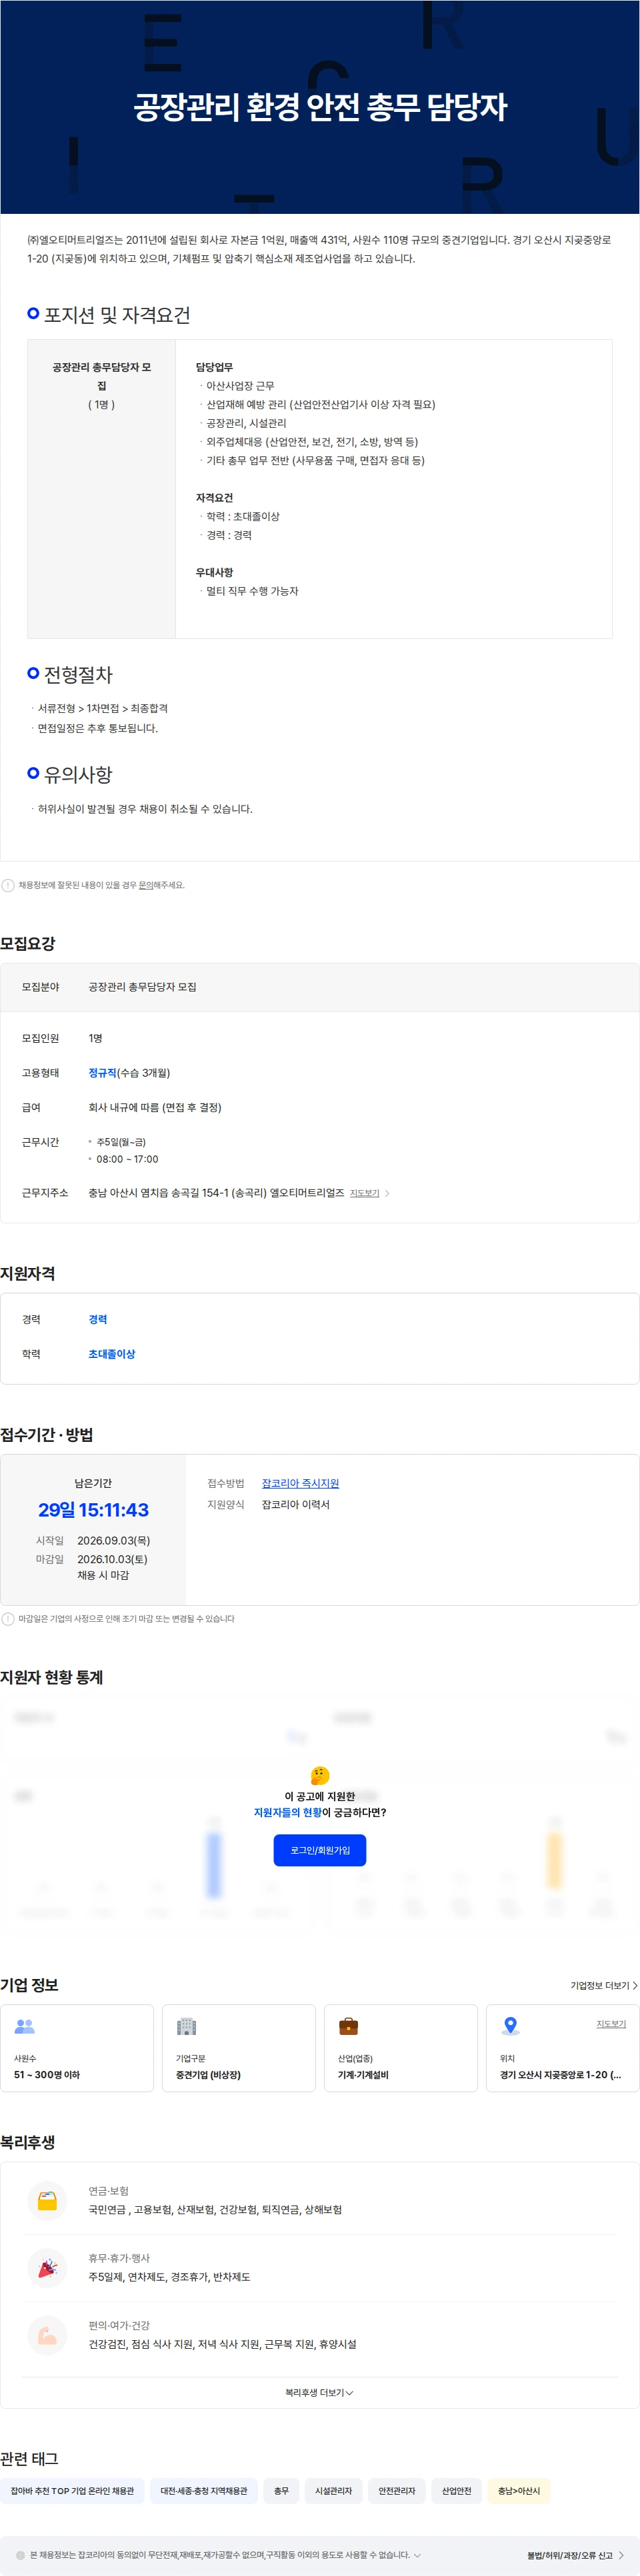This screenshot has height=2576, width=640.
Task: Click the company type building icon
Action: [x=186, y=2026]
